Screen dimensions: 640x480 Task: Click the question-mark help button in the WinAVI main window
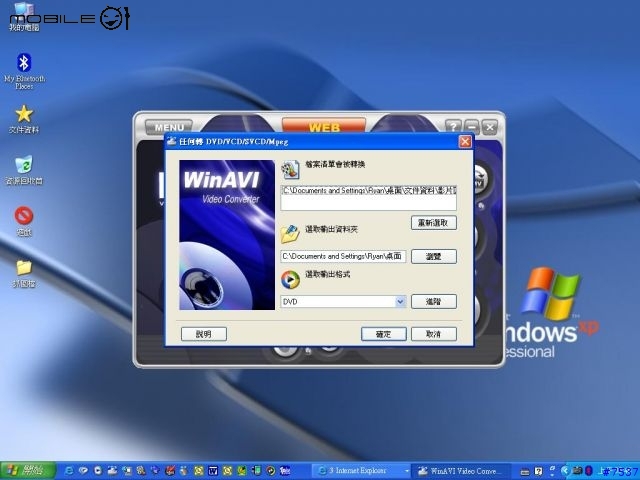[453, 127]
